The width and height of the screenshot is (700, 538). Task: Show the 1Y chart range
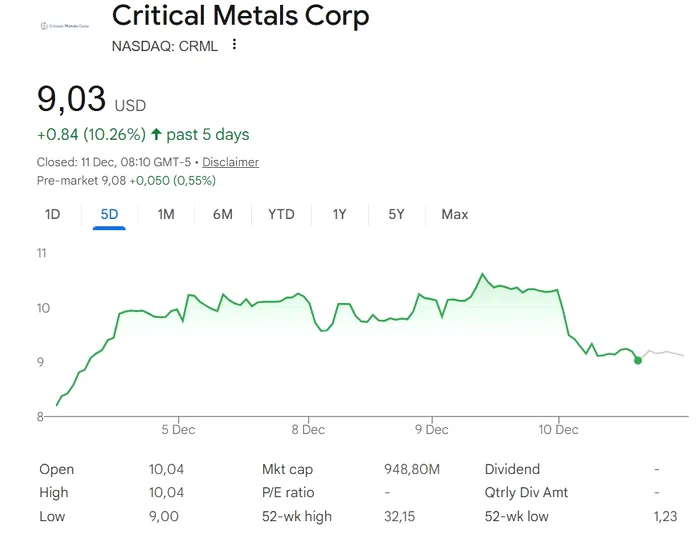point(340,214)
